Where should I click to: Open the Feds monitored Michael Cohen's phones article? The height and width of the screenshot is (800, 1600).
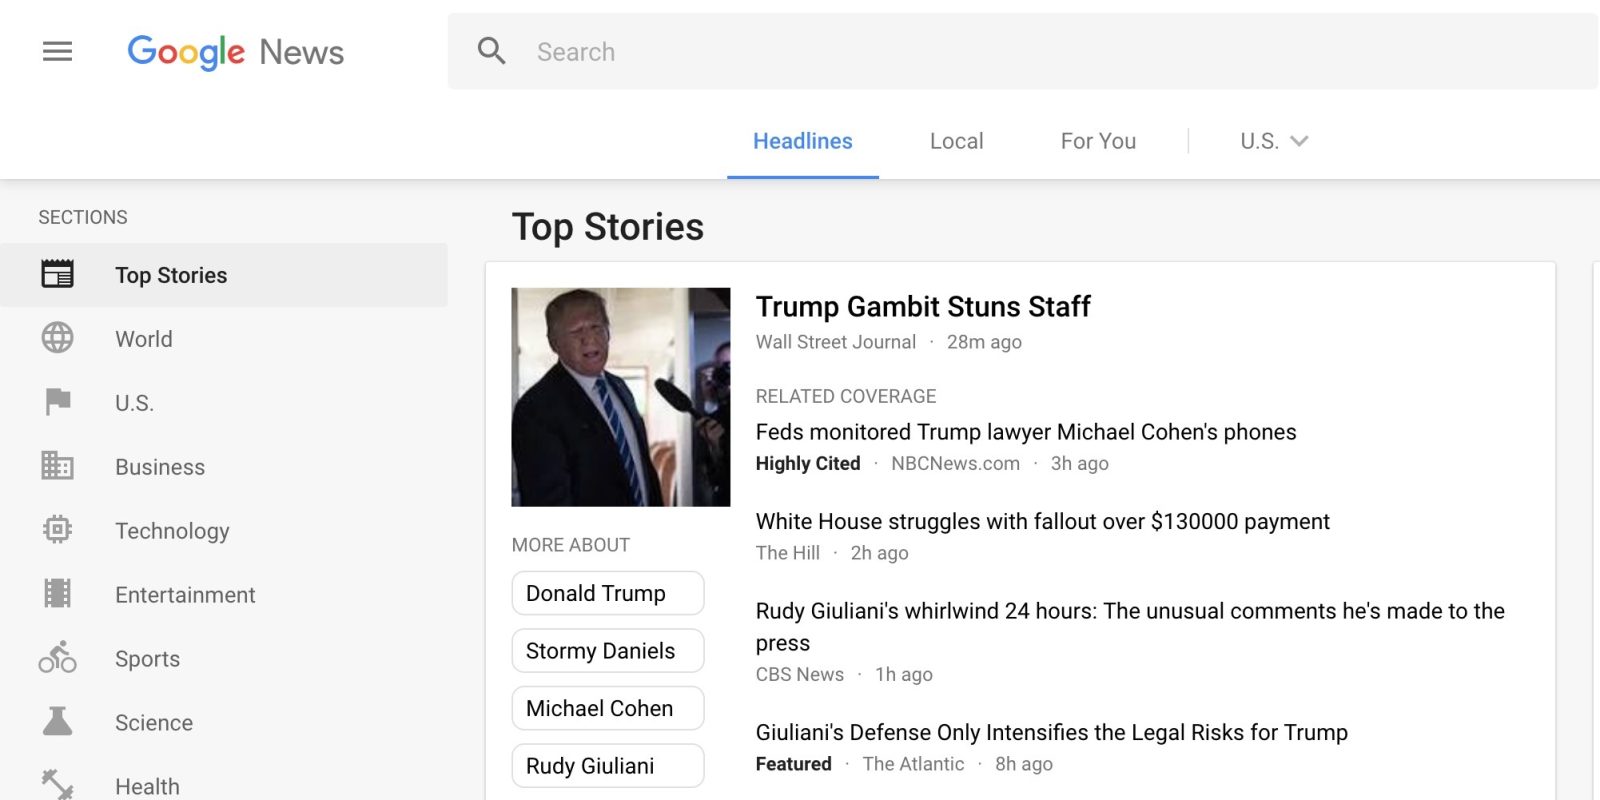(1025, 432)
